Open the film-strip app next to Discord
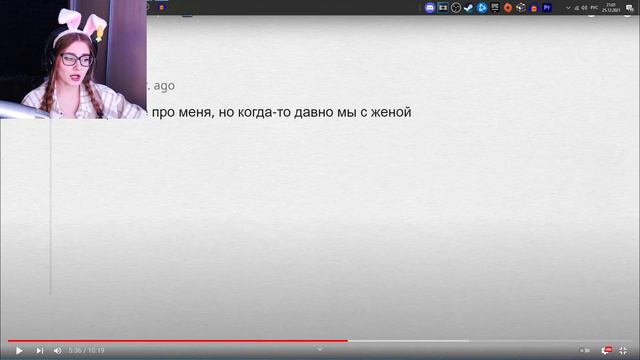640x360 pixels. [x=443, y=7]
